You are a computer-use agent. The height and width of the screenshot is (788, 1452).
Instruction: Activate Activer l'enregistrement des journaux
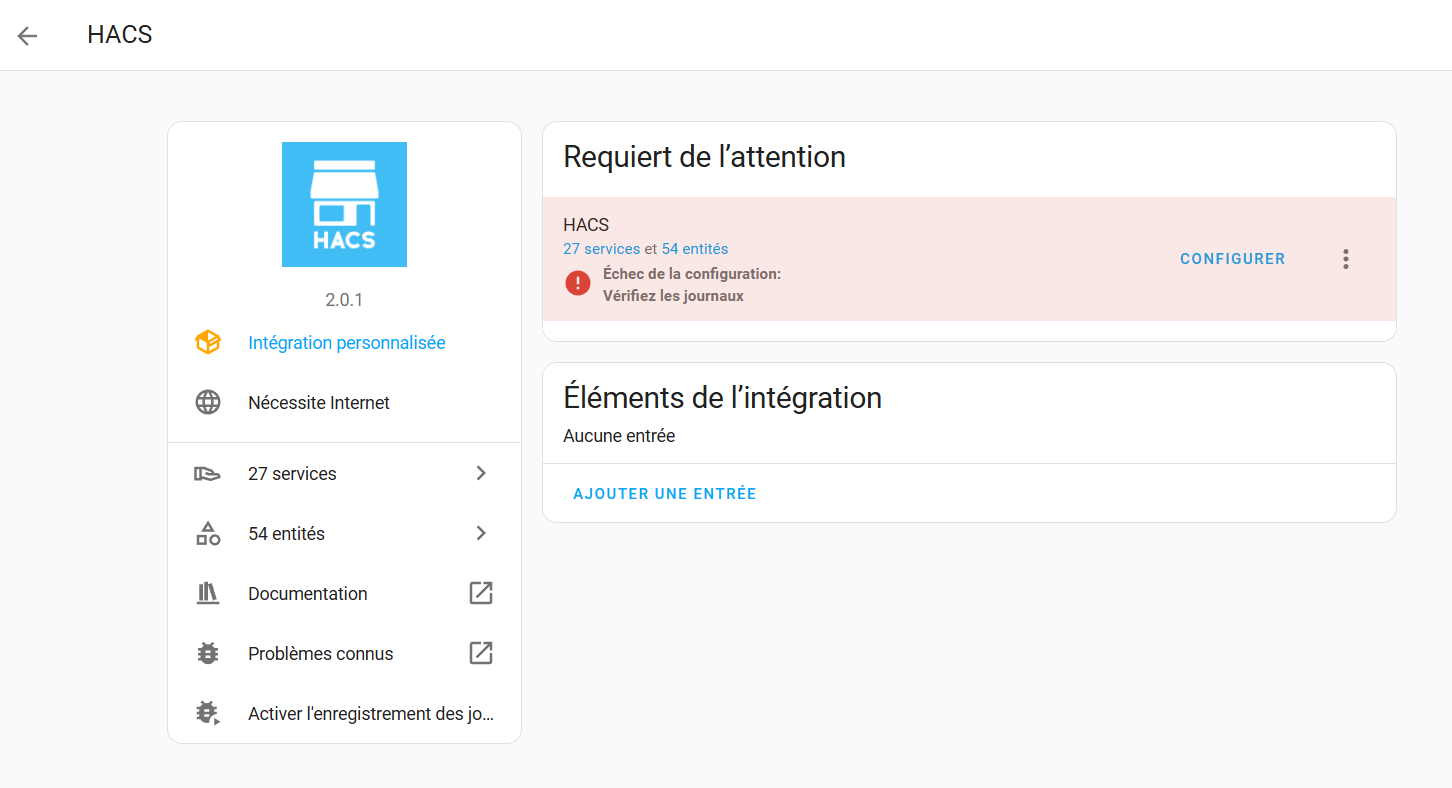(x=344, y=713)
